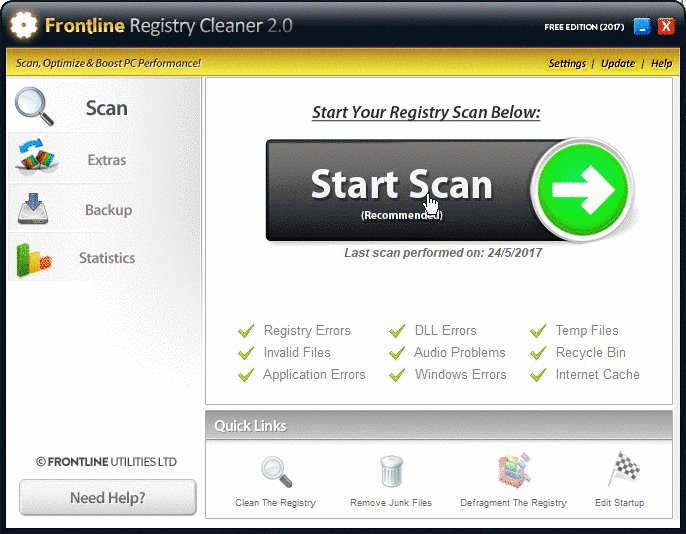
Task: Toggle the Internet Cache checkmark
Action: pyautogui.click(x=538, y=375)
